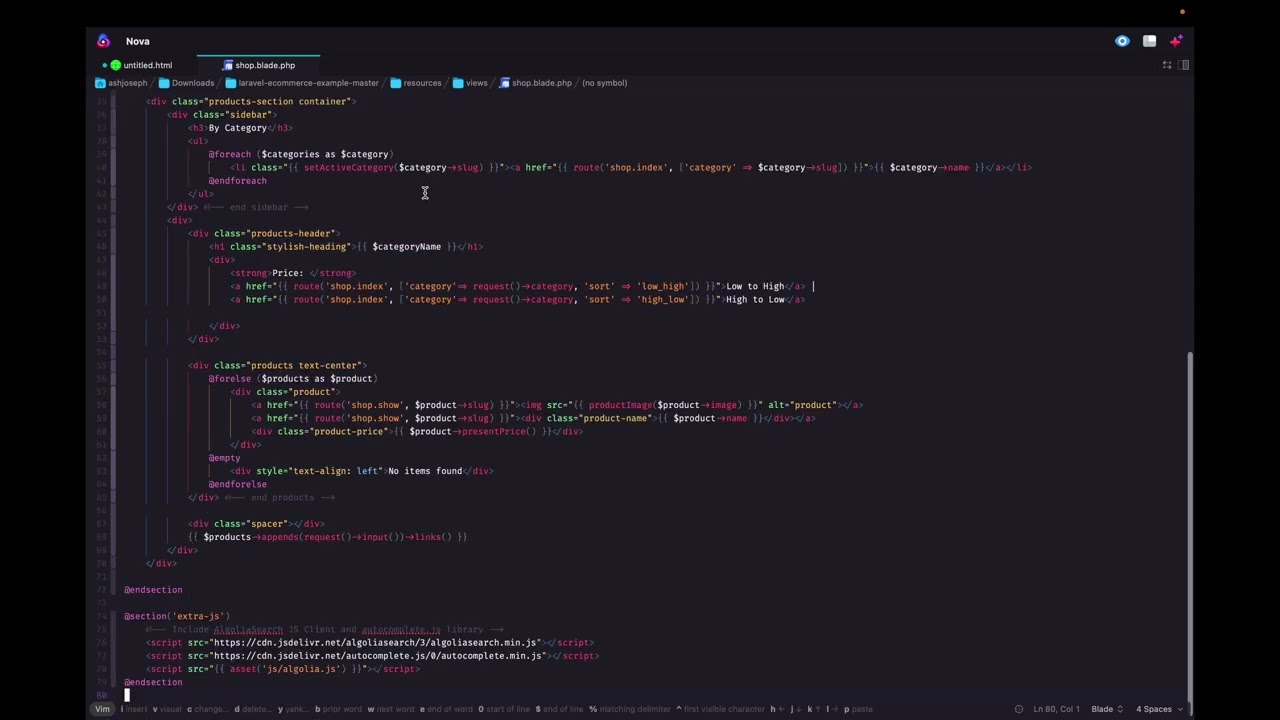Click the 'w next word' Vim hint
Image resolution: width=1280 pixels, height=720 pixels.
coord(391,709)
